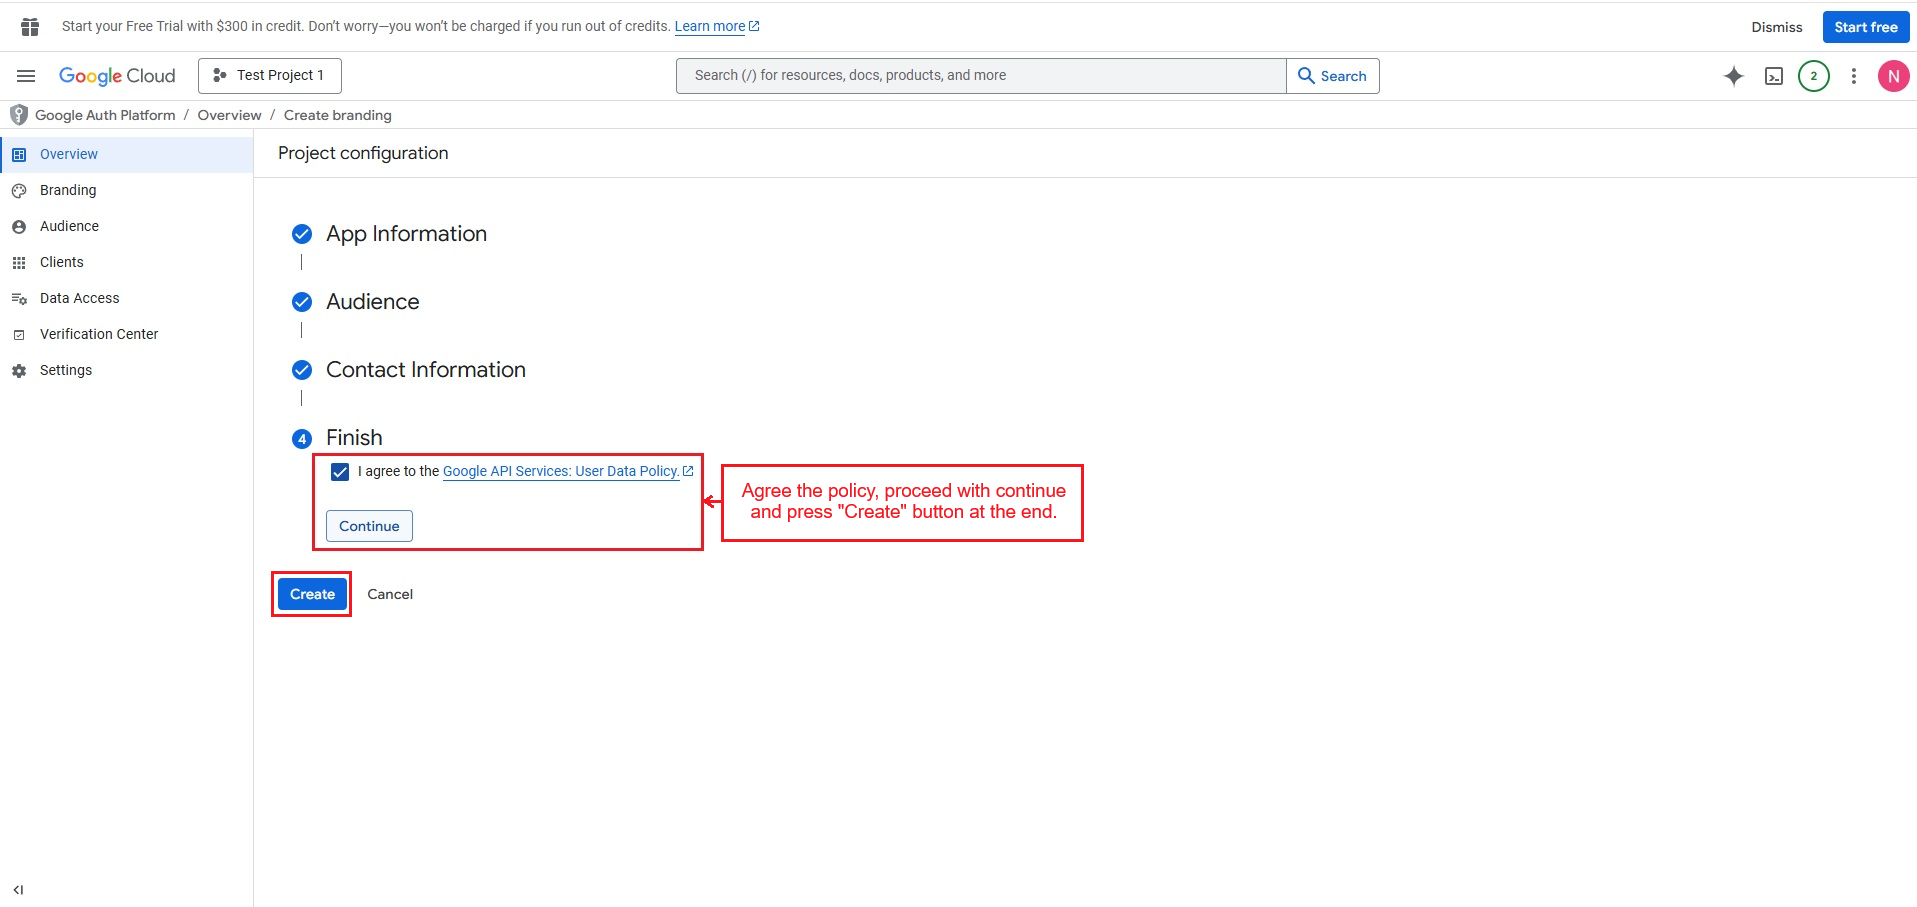Open Gemini AI assistant sparkle icon
This screenshot has width=1917, height=907.
(1734, 76)
